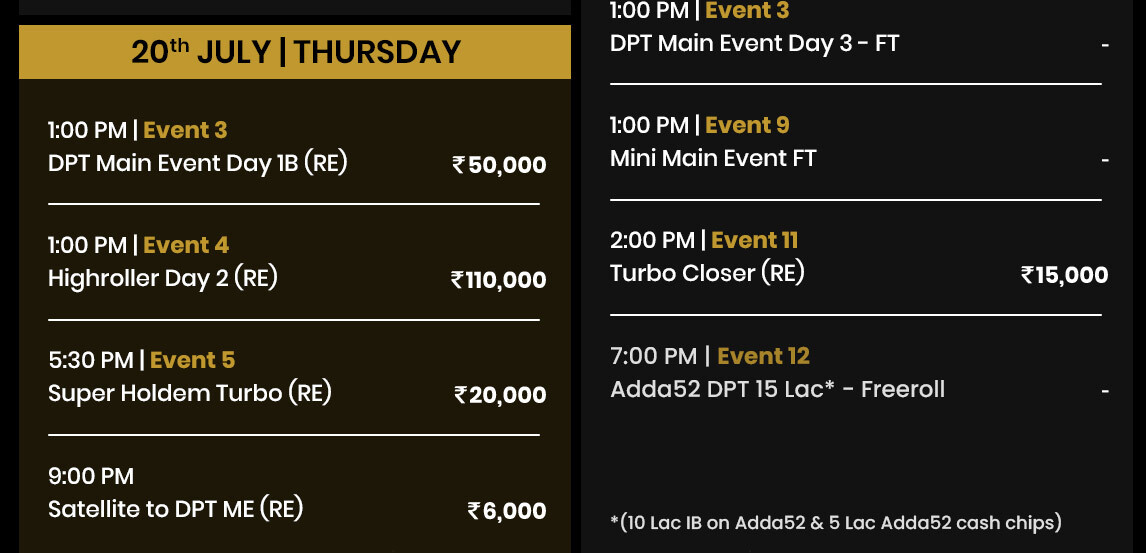The height and width of the screenshot is (553, 1146).
Task: Click the ₹20,000 buy-in price
Action: tap(500, 395)
